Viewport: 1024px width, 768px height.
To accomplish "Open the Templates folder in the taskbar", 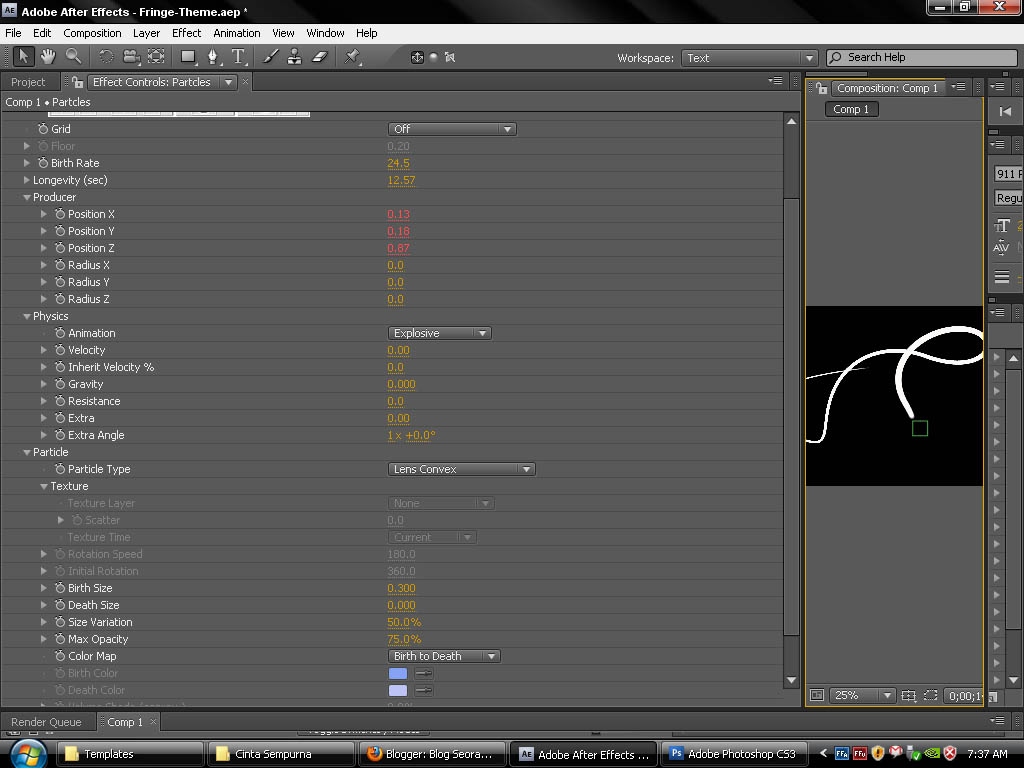I will pyautogui.click(x=131, y=754).
